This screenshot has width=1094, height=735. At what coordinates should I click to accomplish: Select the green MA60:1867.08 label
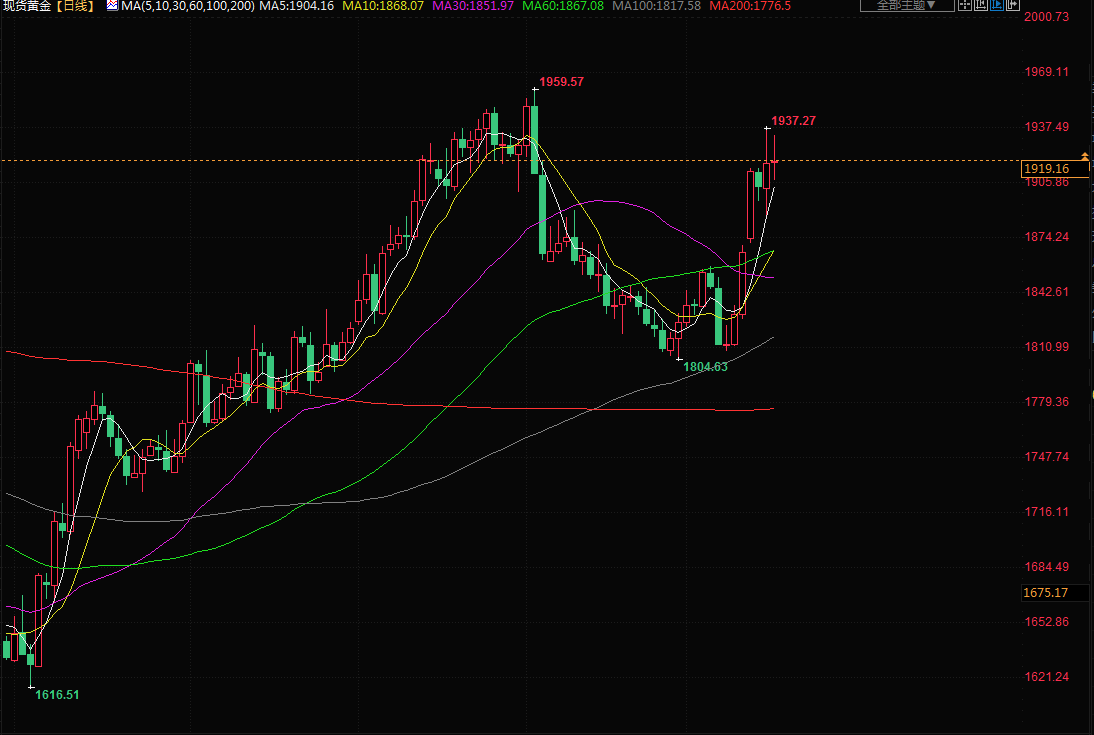point(563,6)
